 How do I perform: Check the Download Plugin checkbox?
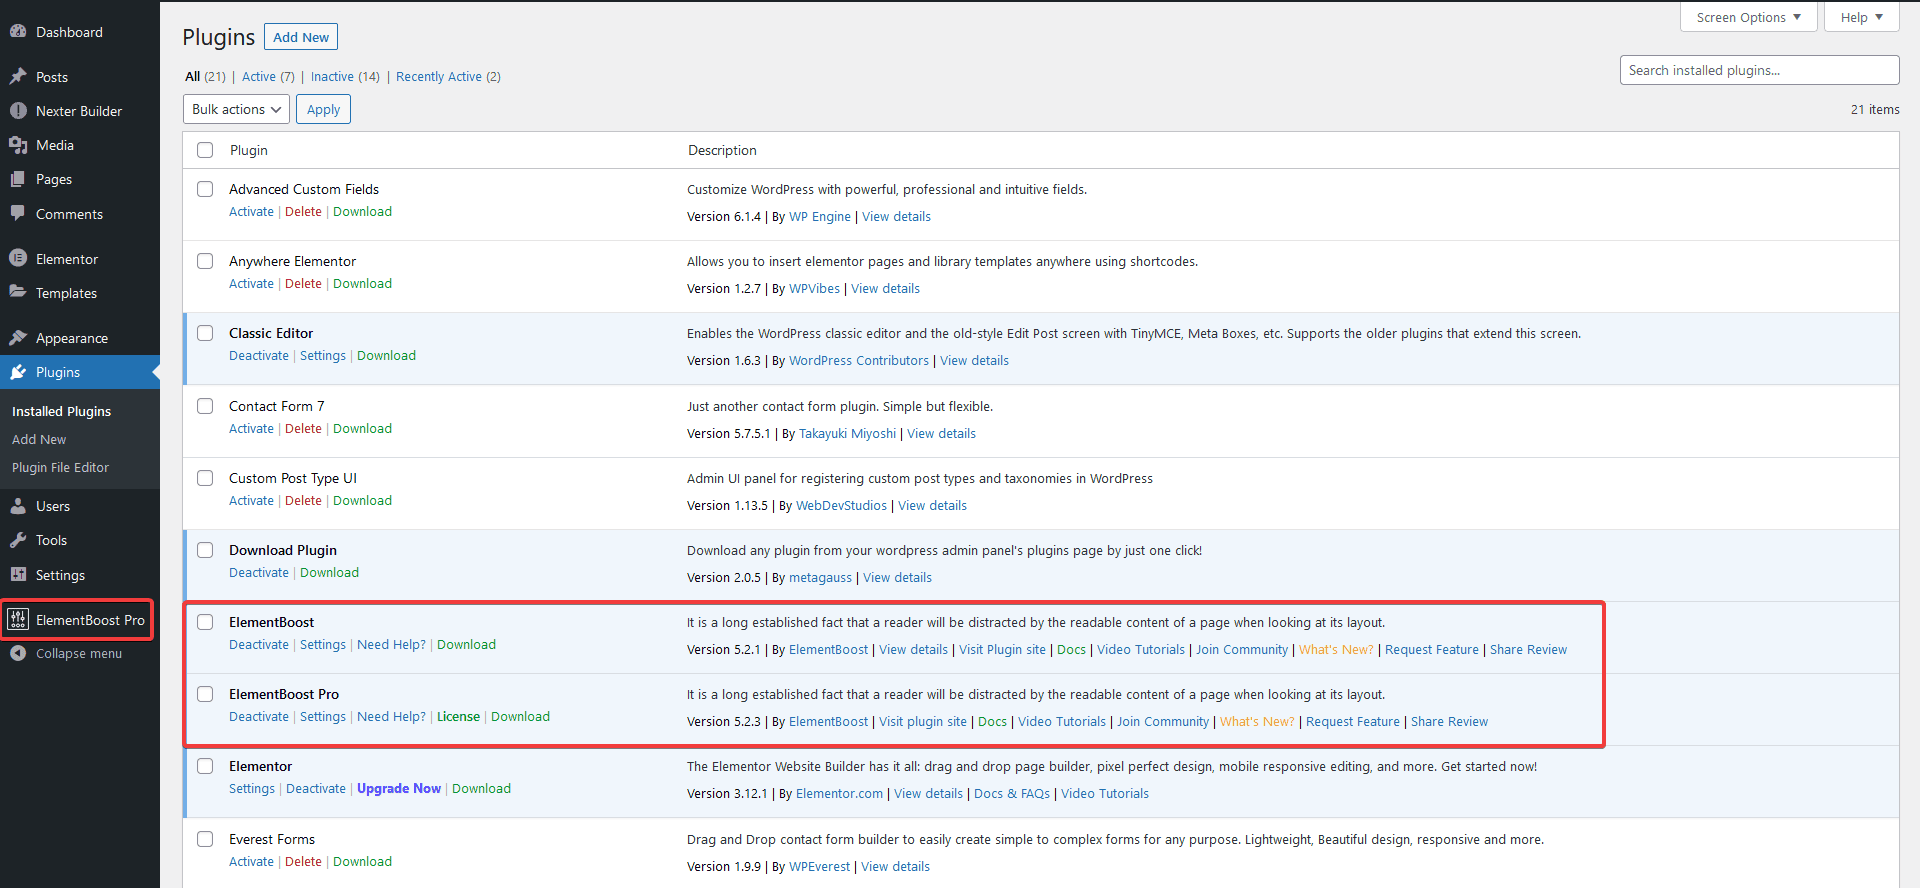pos(205,550)
